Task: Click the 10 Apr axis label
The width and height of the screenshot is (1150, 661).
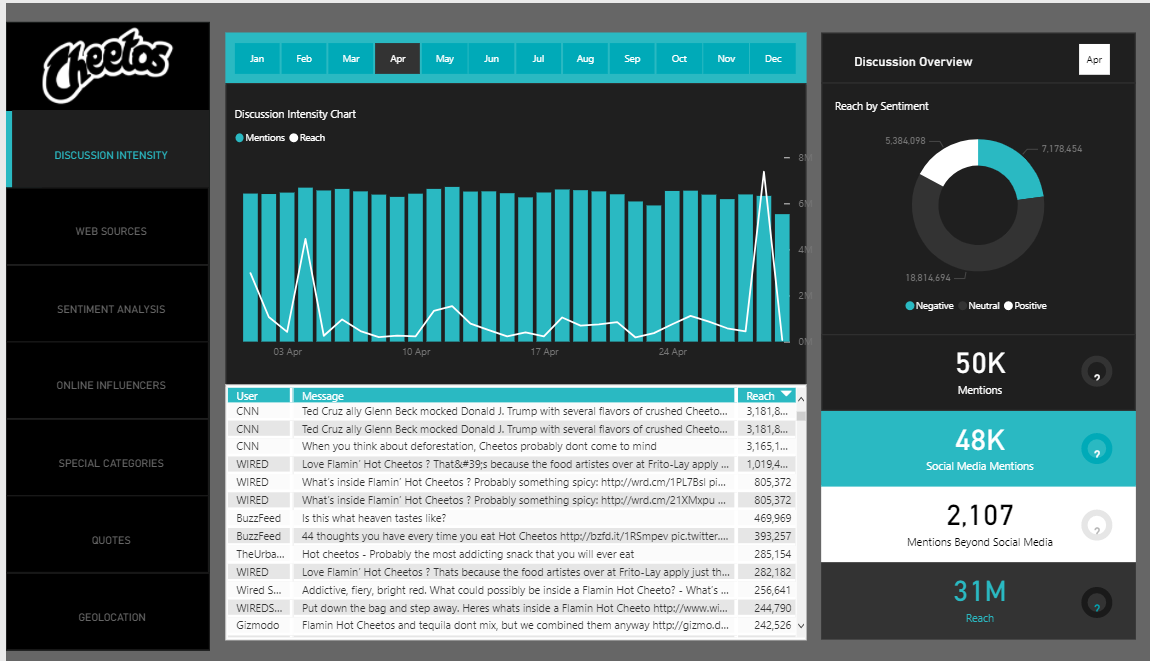Action: [416, 352]
